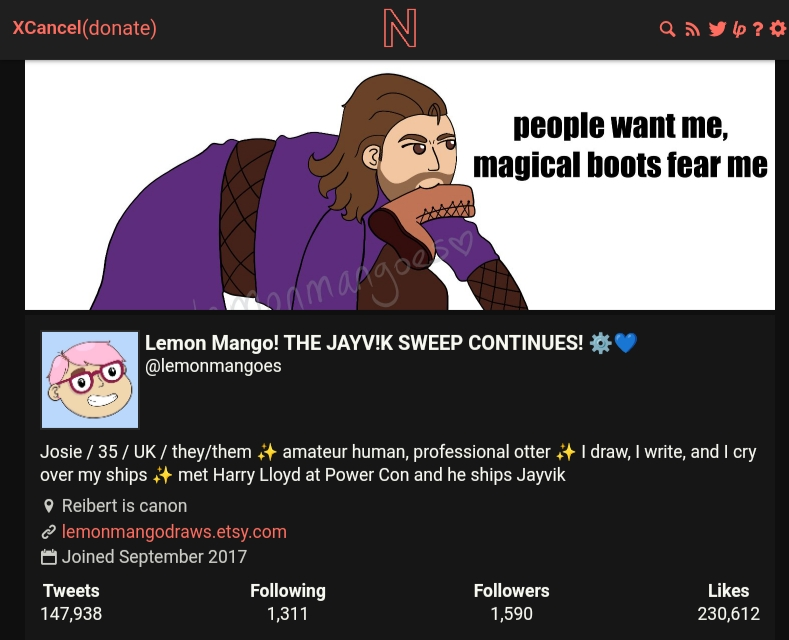This screenshot has width=789, height=640.
Task: Open the search icon in header
Action: point(667,29)
